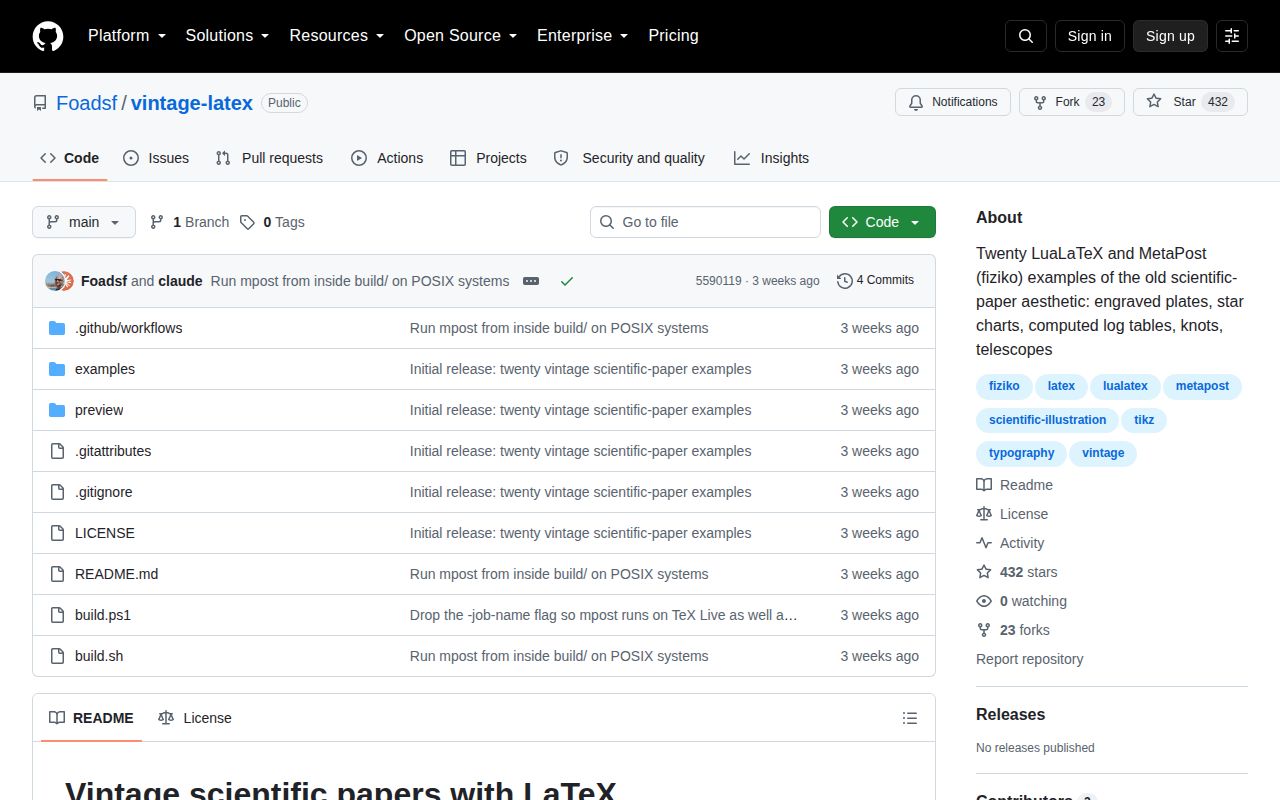The height and width of the screenshot is (800, 1280).
Task: Focus the Go to file field
Action: (705, 222)
